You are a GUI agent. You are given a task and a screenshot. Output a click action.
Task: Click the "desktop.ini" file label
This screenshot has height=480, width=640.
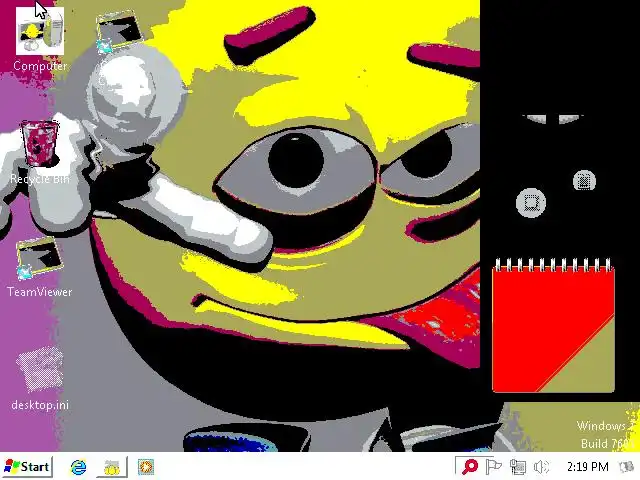click(x=40, y=405)
